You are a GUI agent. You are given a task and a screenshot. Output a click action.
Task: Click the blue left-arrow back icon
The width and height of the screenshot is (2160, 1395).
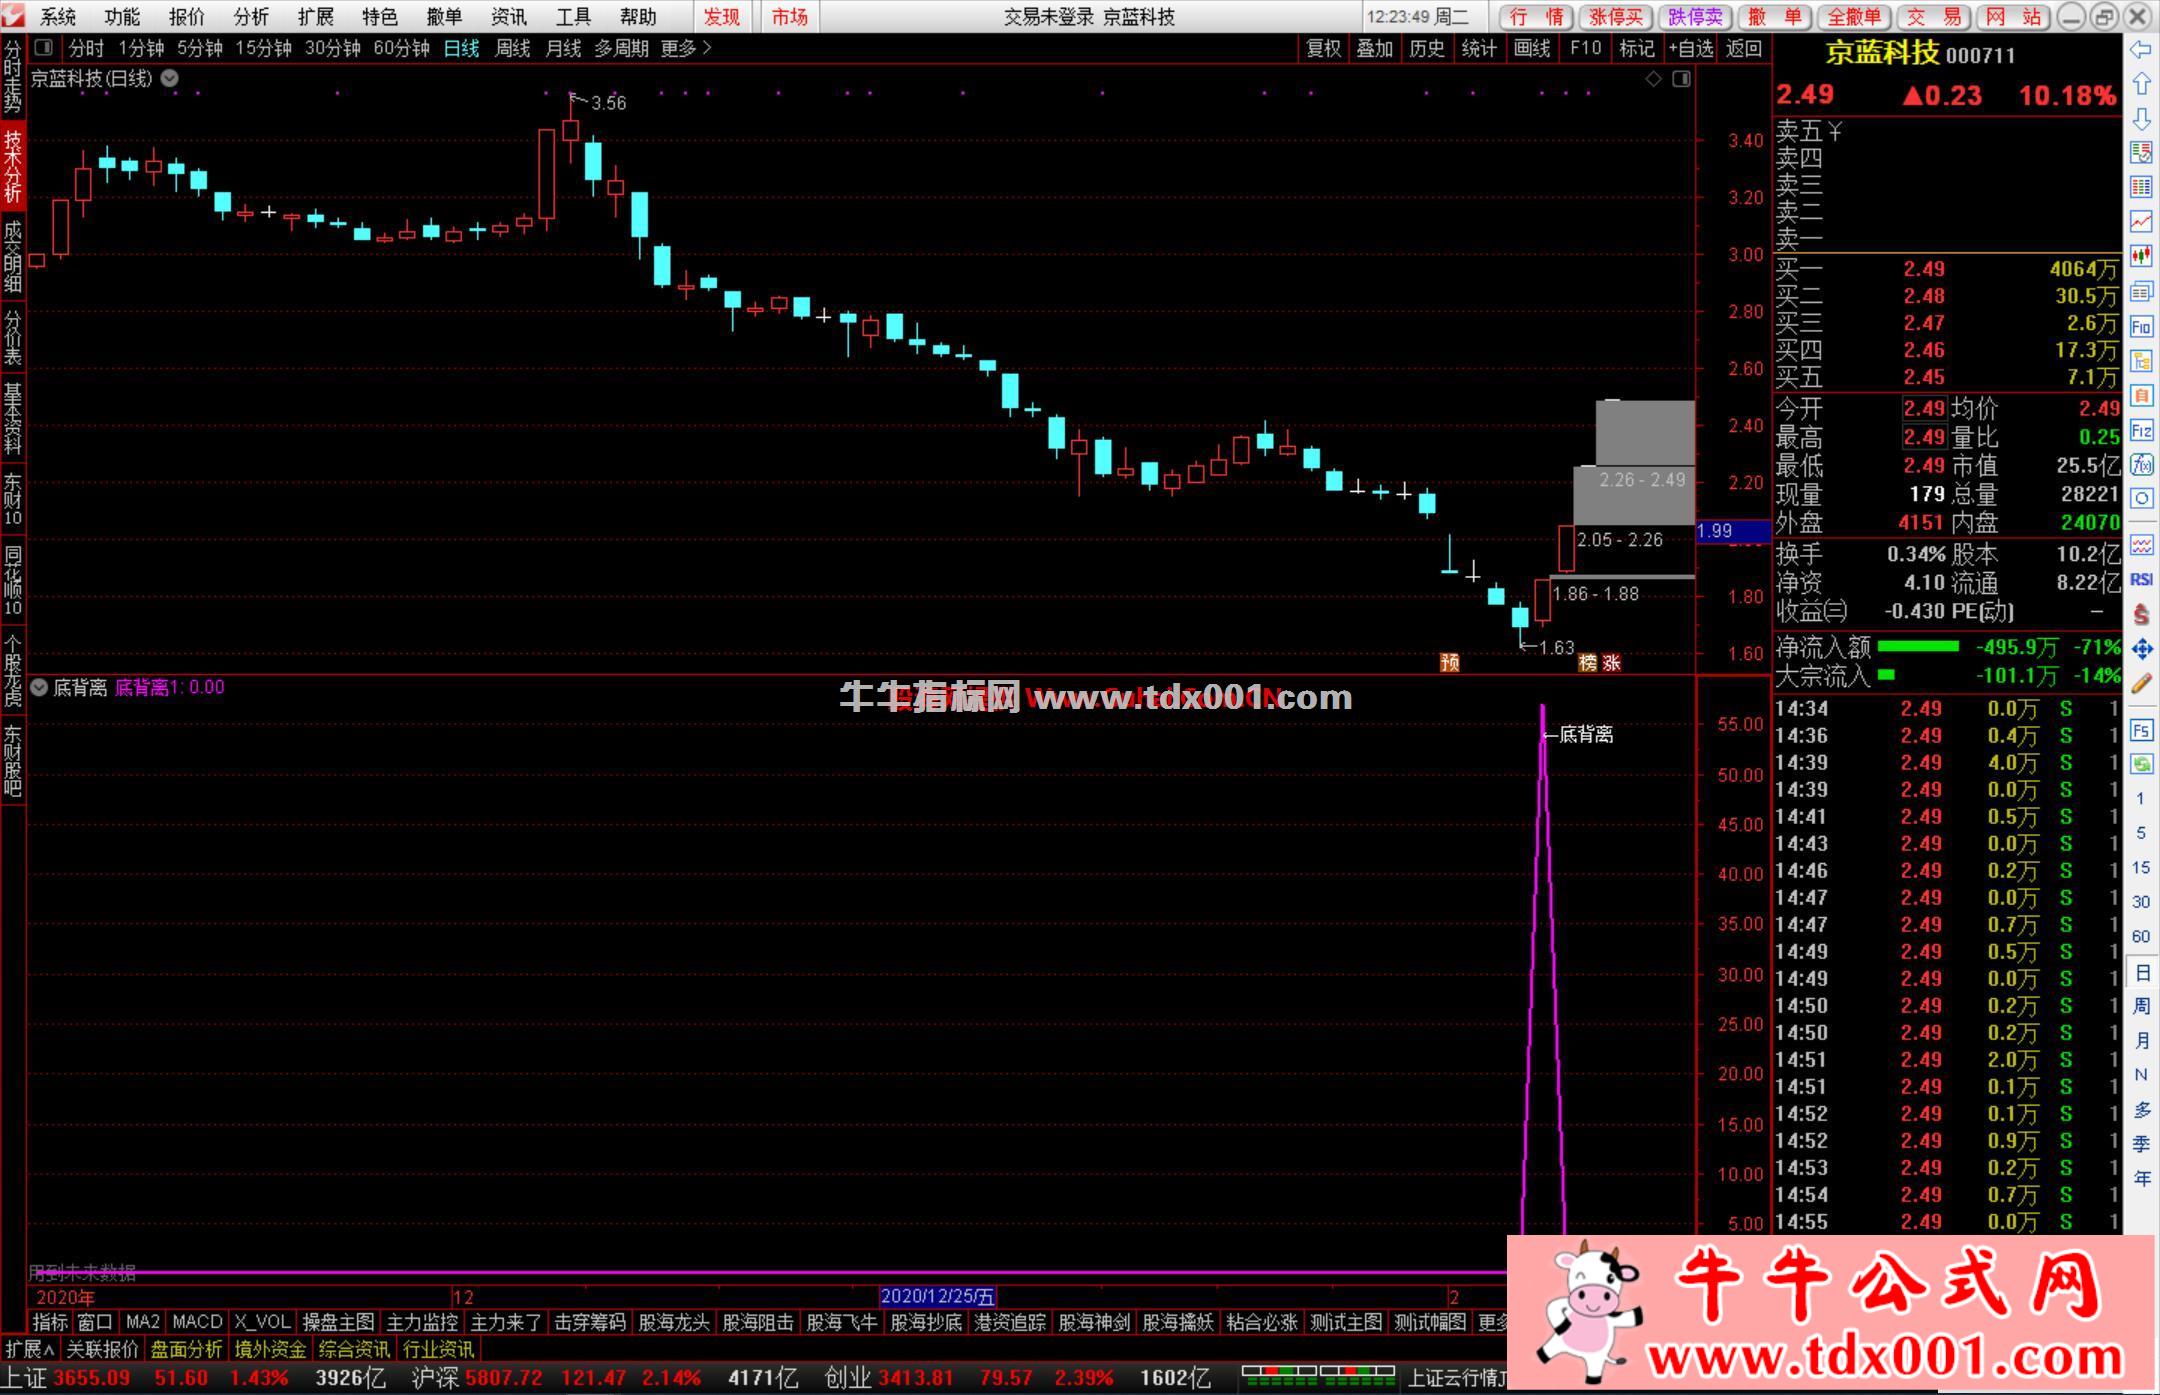point(2141,49)
